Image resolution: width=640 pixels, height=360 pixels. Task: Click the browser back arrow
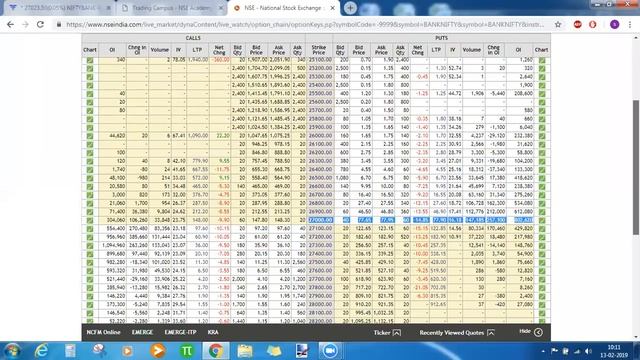[10, 24]
